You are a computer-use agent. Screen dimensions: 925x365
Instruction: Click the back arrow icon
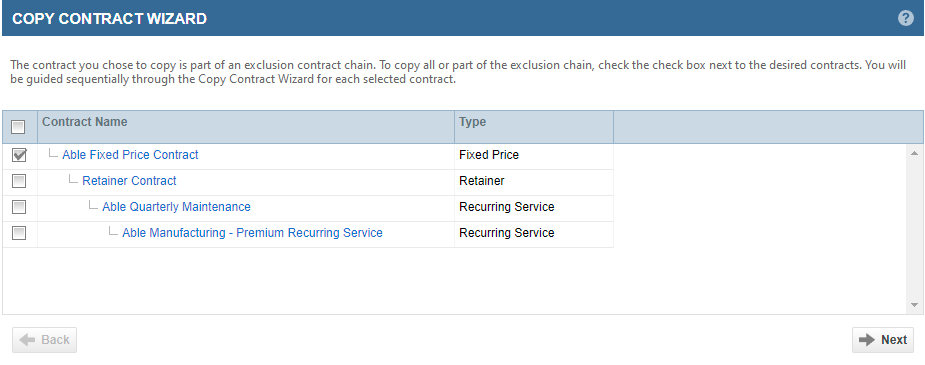coord(27,340)
